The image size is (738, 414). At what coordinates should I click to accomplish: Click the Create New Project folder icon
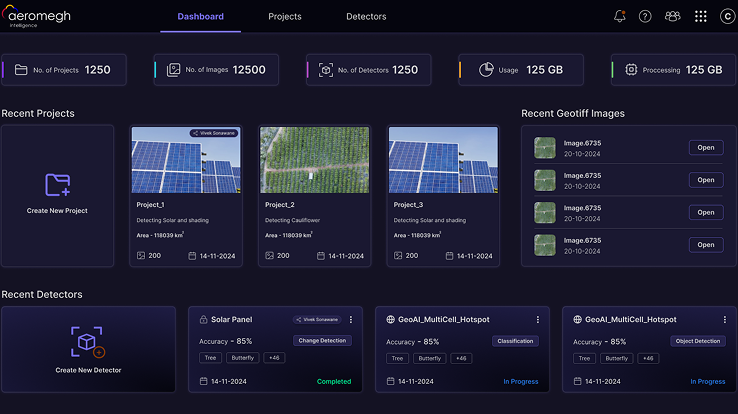click(x=57, y=184)
